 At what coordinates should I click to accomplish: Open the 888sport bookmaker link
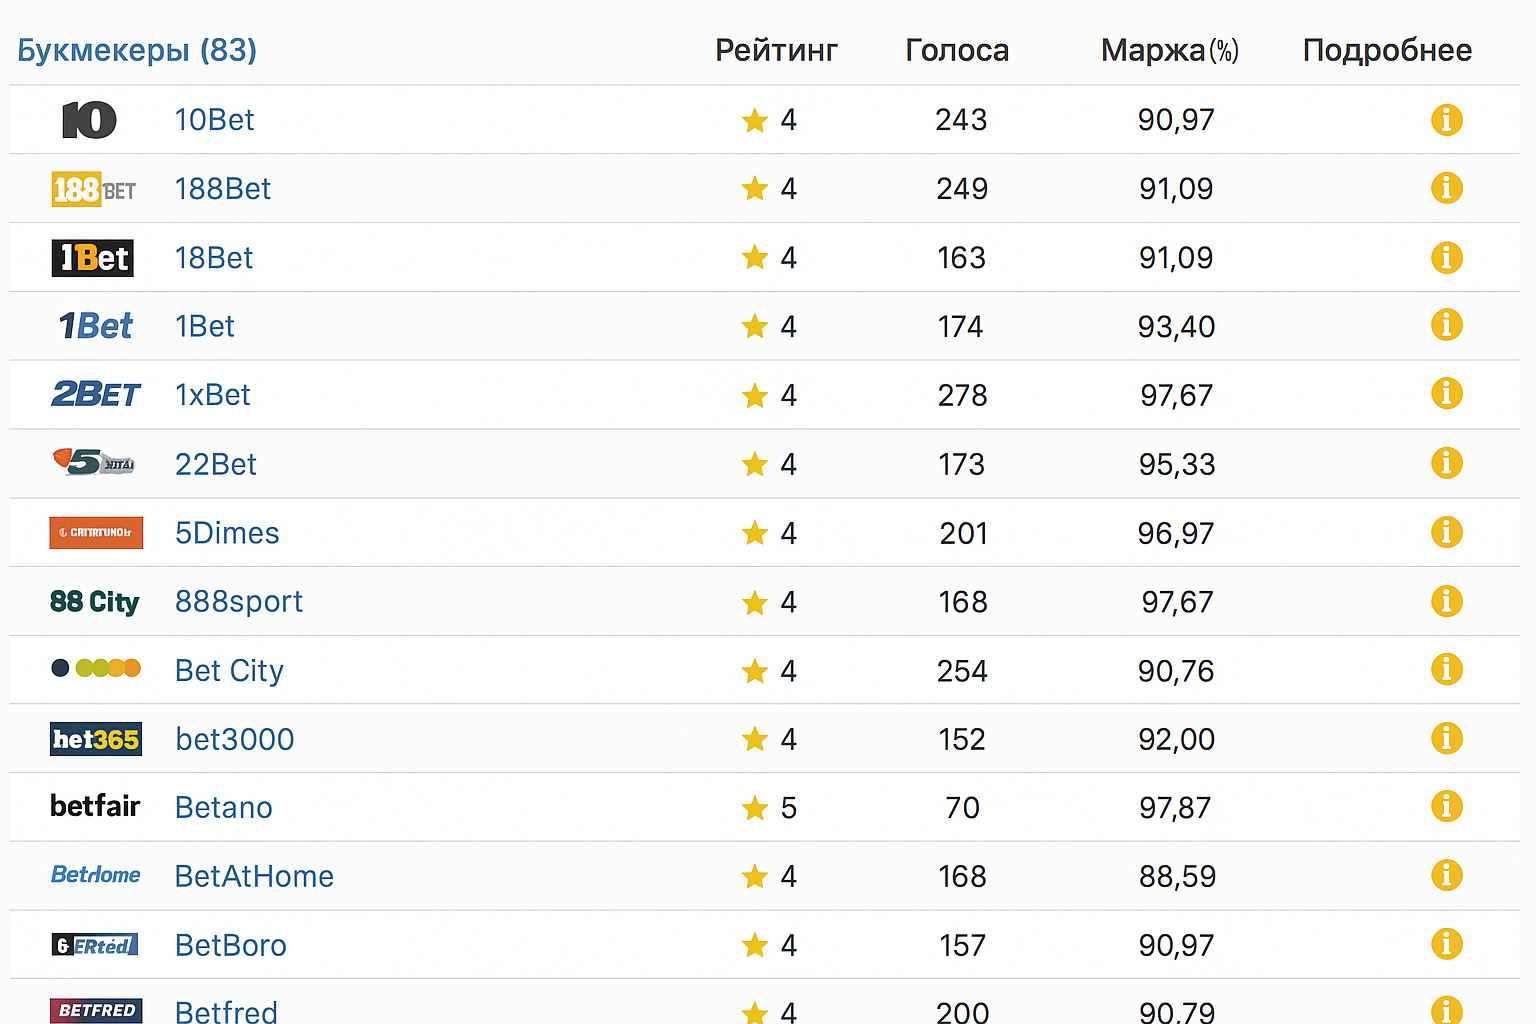pyautogui.click(x=239, y=601)
